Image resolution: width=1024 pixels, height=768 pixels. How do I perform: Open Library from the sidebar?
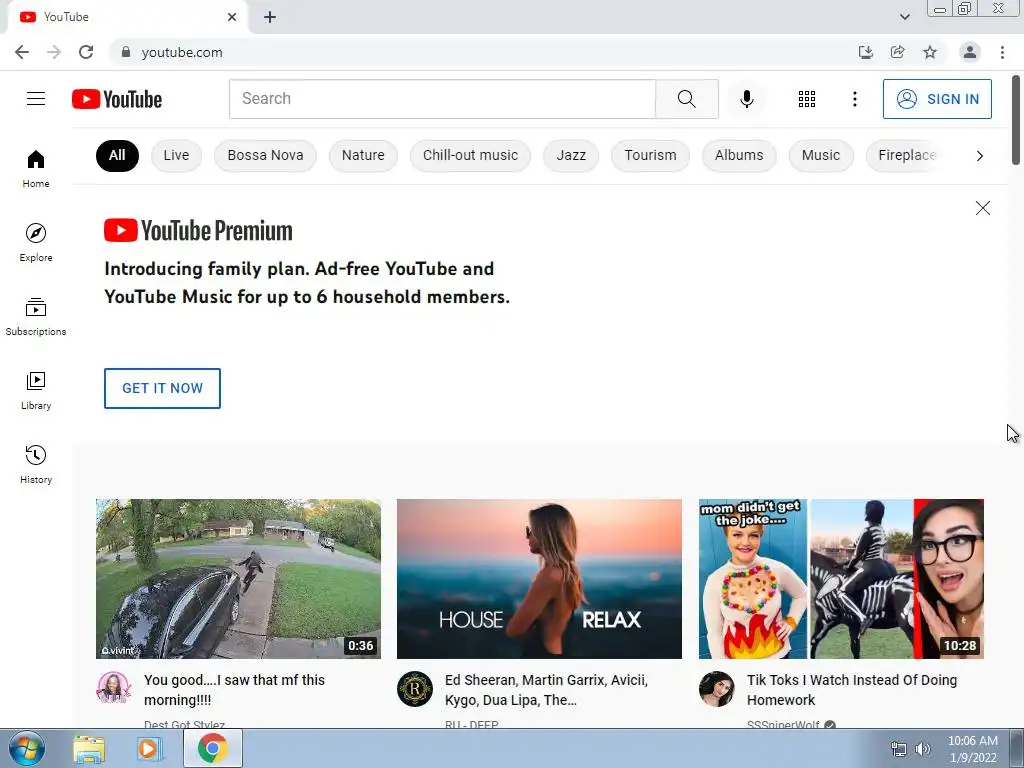[x=36, y=390]
